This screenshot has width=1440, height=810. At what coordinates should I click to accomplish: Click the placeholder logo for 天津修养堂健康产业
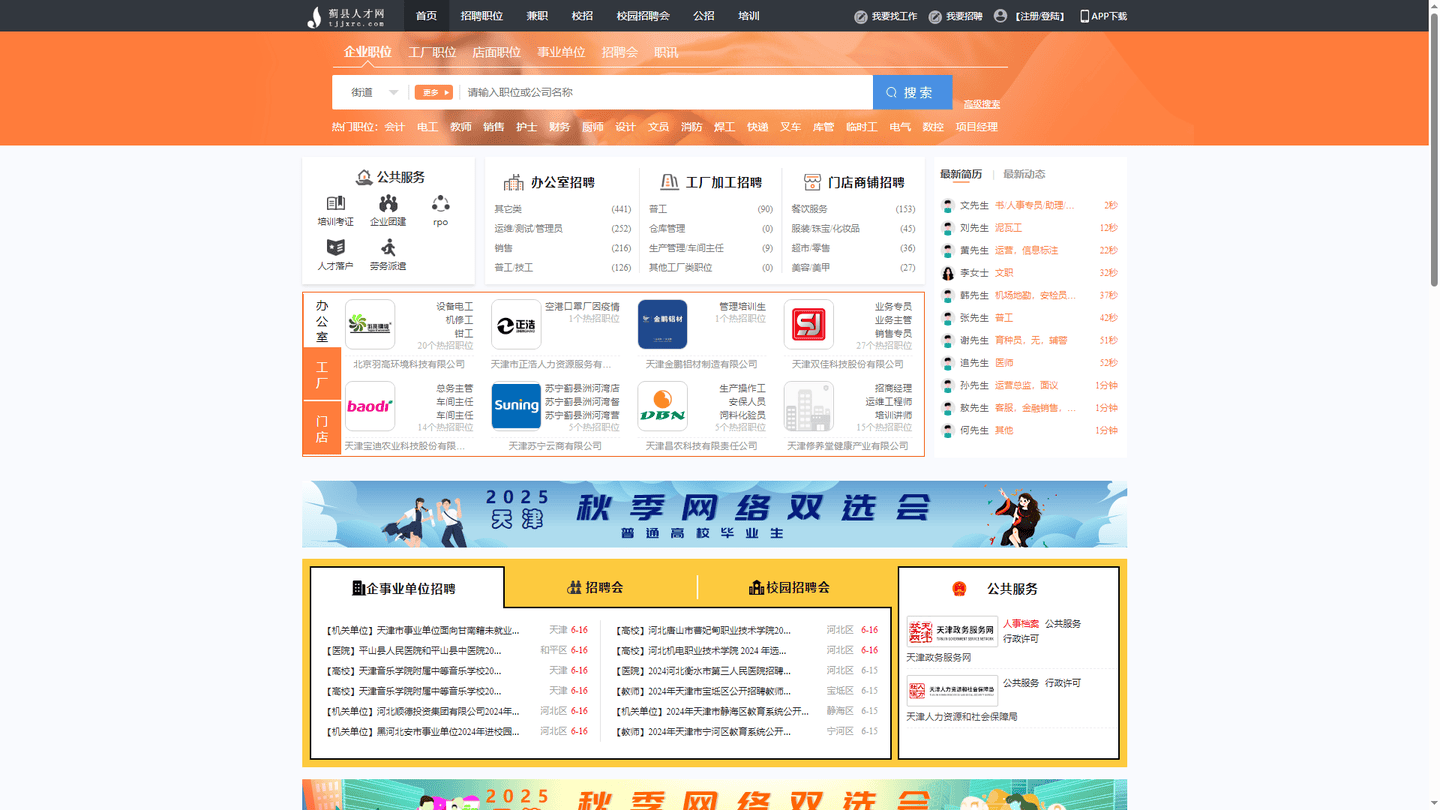coord(809,406)
